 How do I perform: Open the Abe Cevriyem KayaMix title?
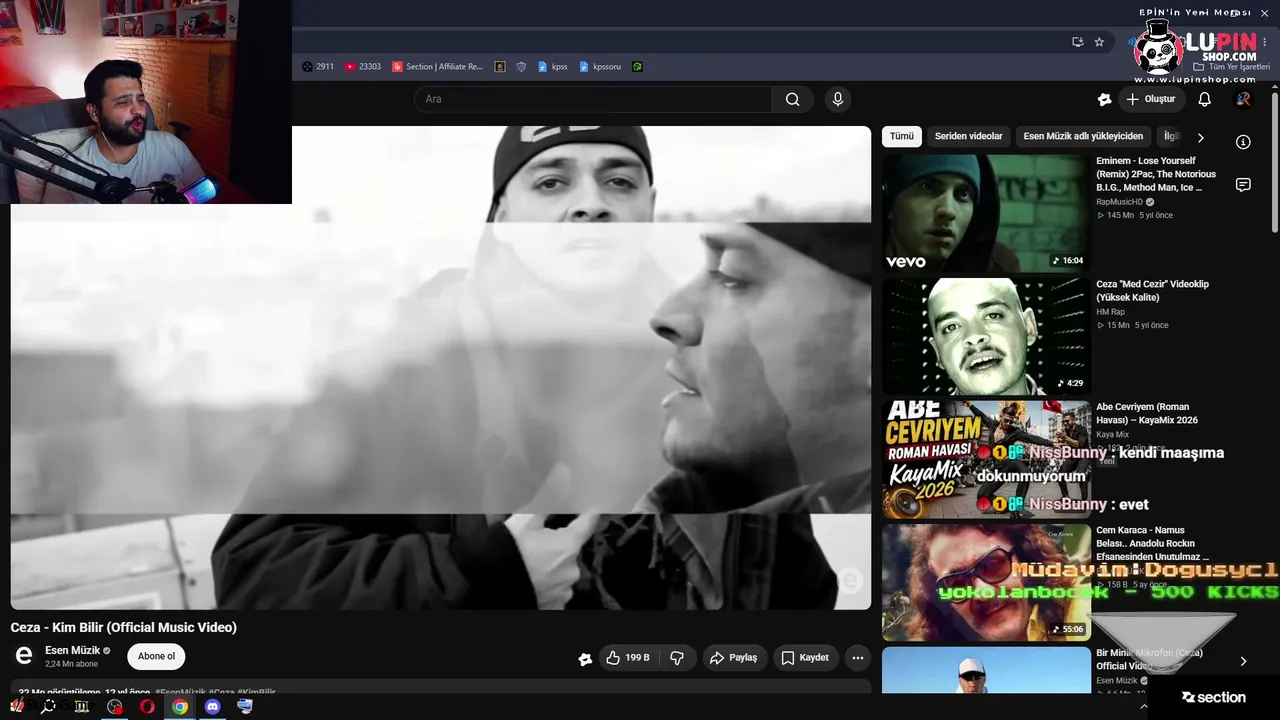(x=1147, y=413)
